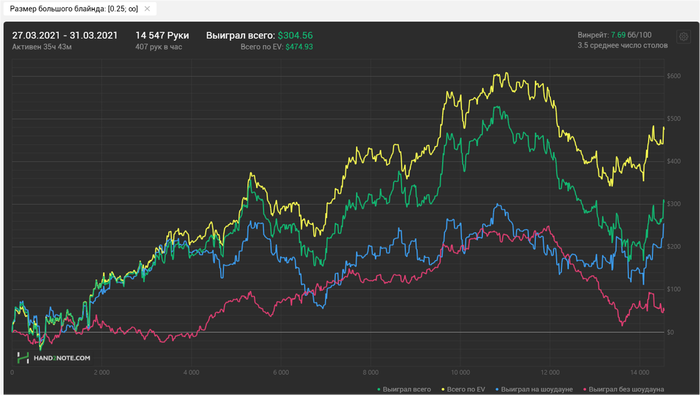The height and width of the screenshot is (395, 700).
Task: Click the 4 000 x-axis label
Action: [191, 372]
